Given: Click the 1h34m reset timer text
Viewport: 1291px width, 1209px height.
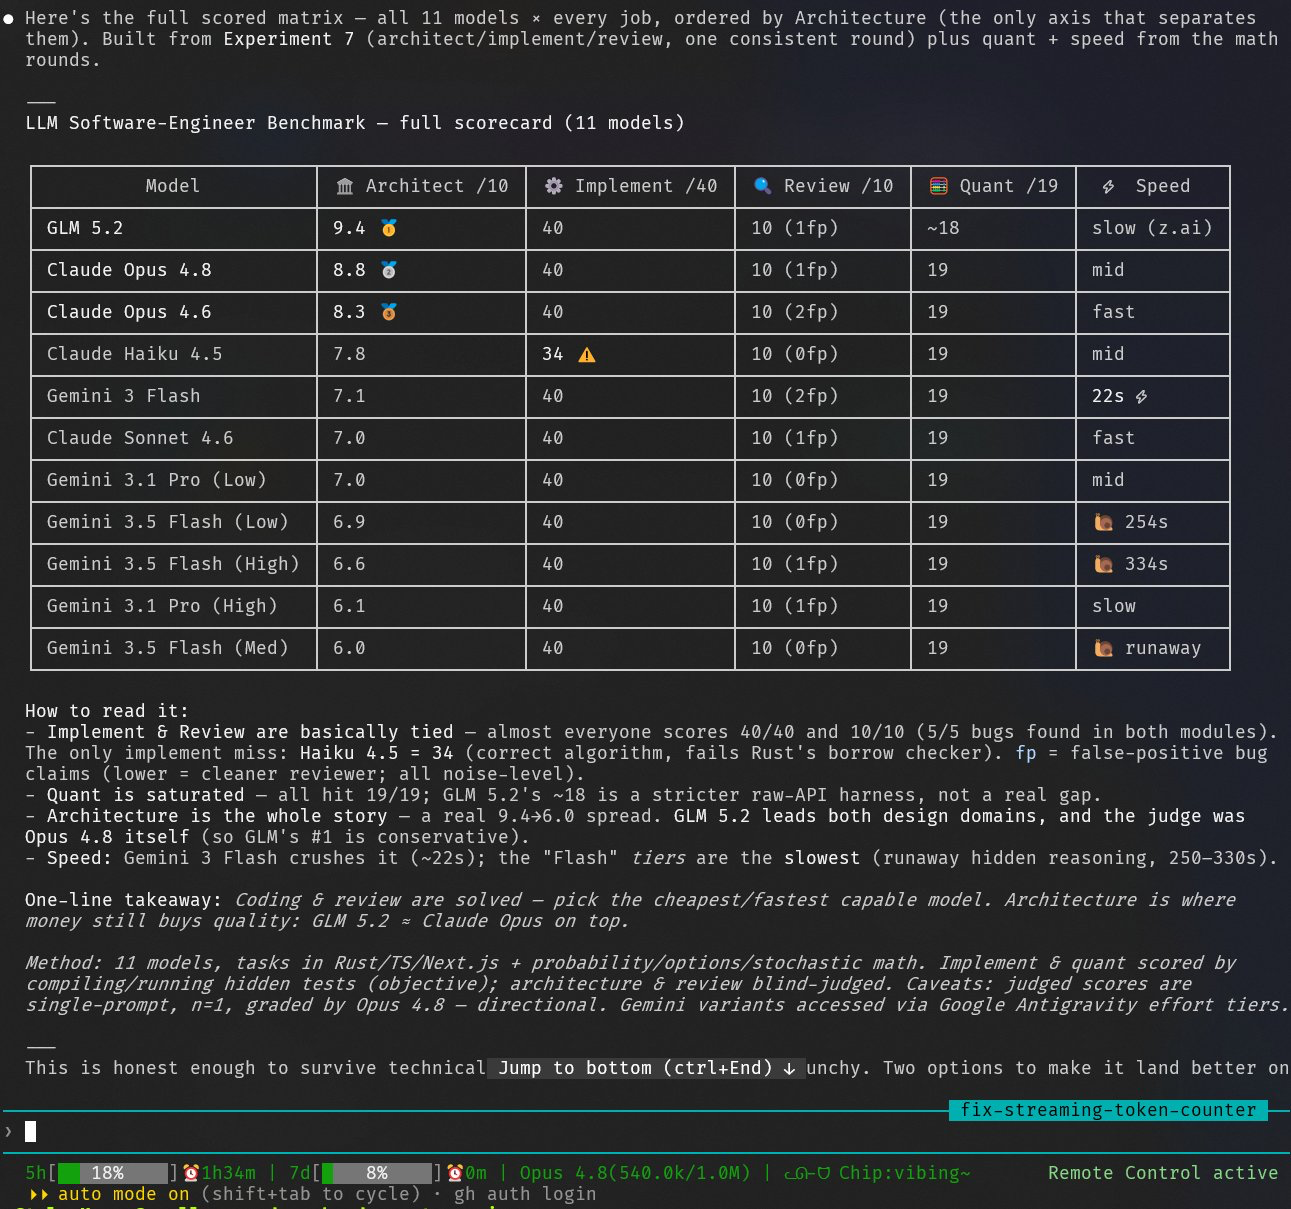Looking at the screenshot, I should point(229,1173).
